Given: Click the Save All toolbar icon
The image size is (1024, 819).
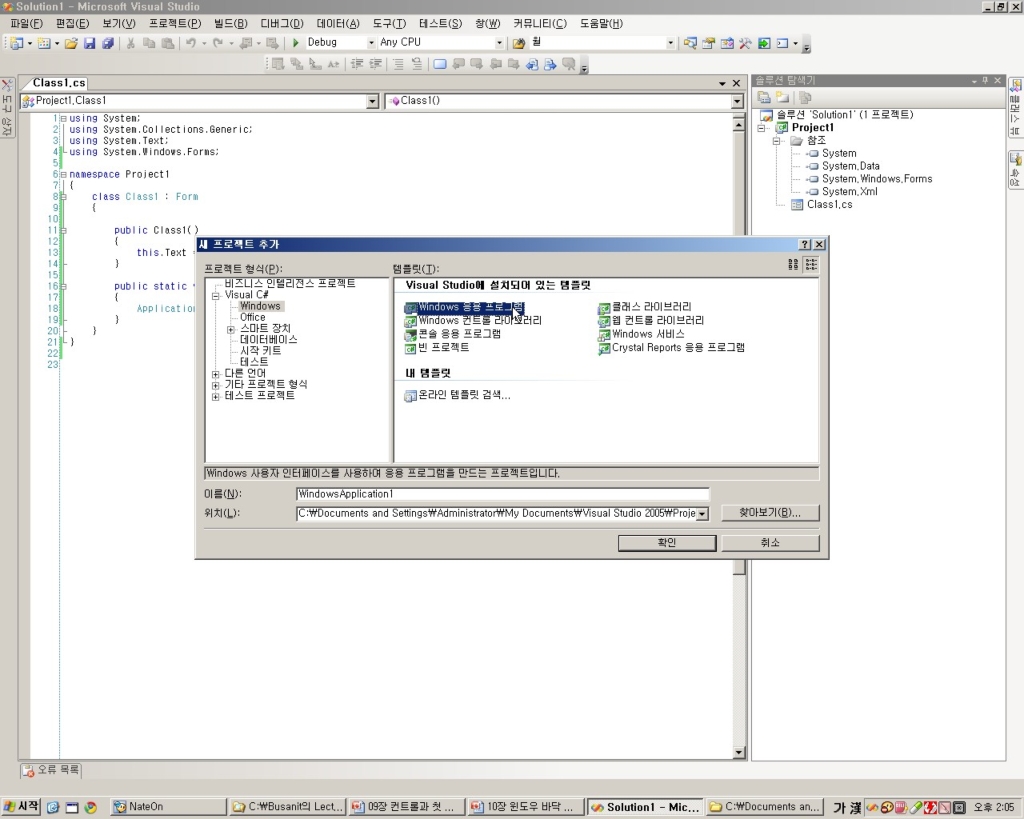Looking at the screenshot, I should click(108, 43).
